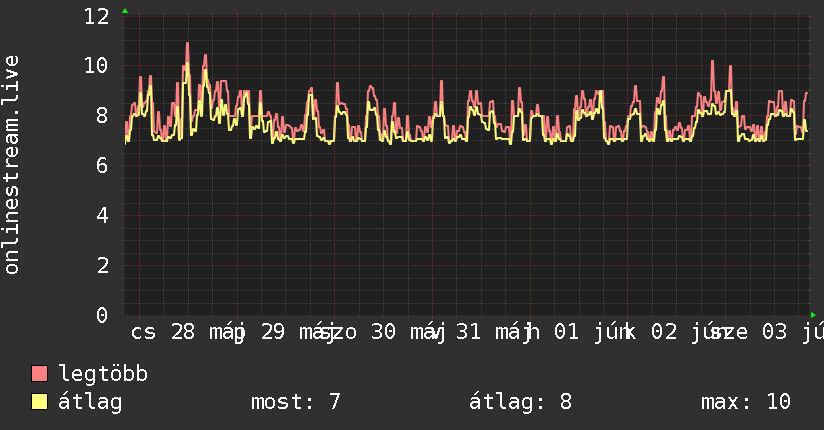Click the 'max: 10' statistic

[746, 402]
